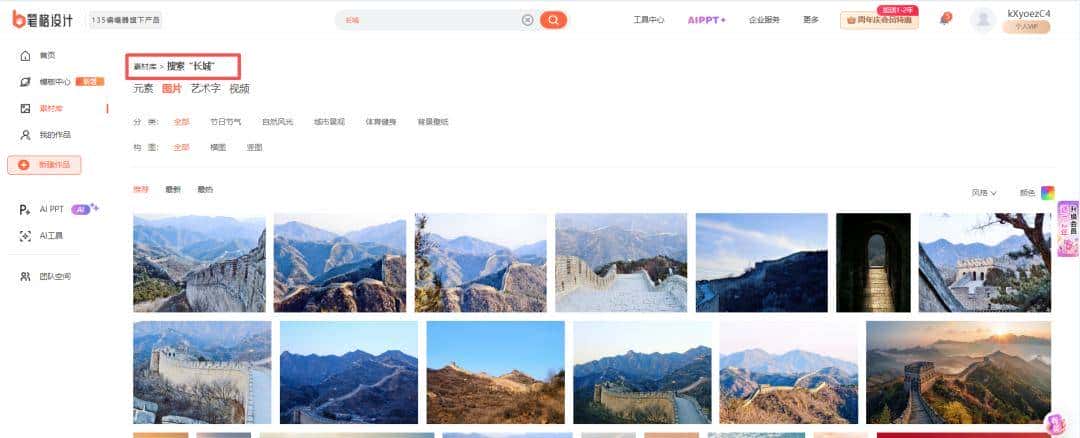
Task: Switch to the 图片 tab
Action: (x=172, y=89)
